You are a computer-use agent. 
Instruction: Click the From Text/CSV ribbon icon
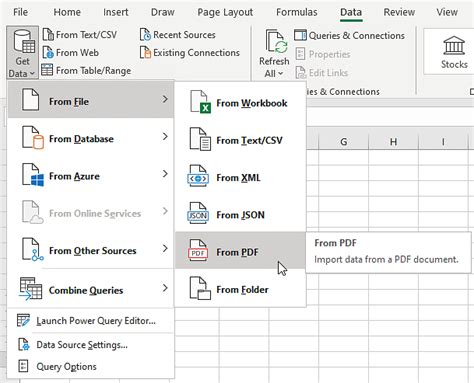coord(48,35)
